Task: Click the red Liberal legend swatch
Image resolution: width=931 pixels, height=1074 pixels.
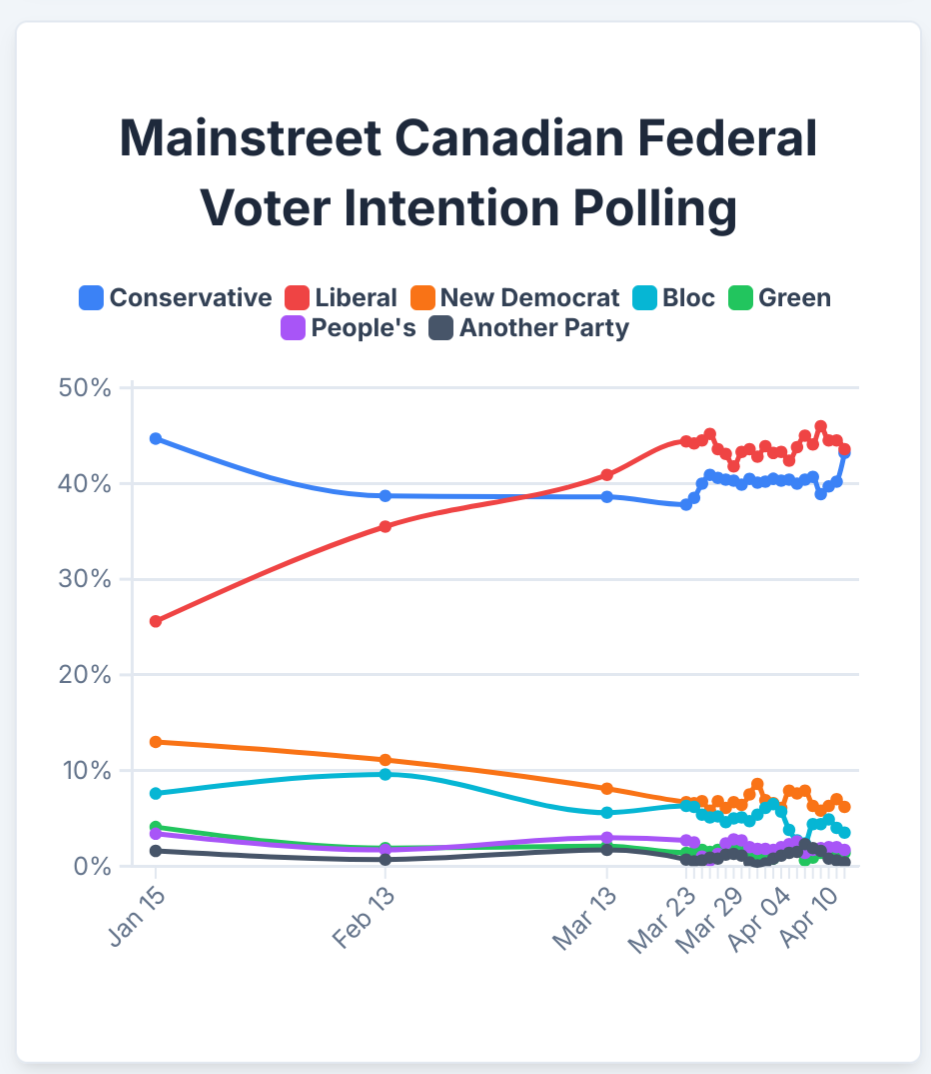Action: [x=297, y=297]
